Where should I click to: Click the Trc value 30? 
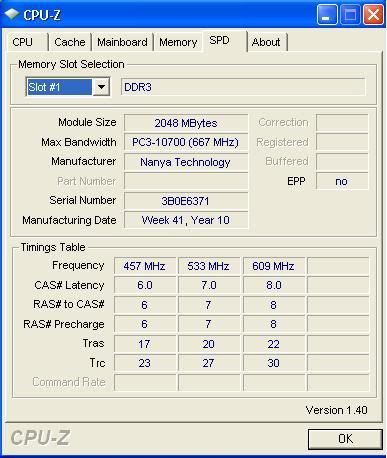pyautogui.click(x=274, y=363)
